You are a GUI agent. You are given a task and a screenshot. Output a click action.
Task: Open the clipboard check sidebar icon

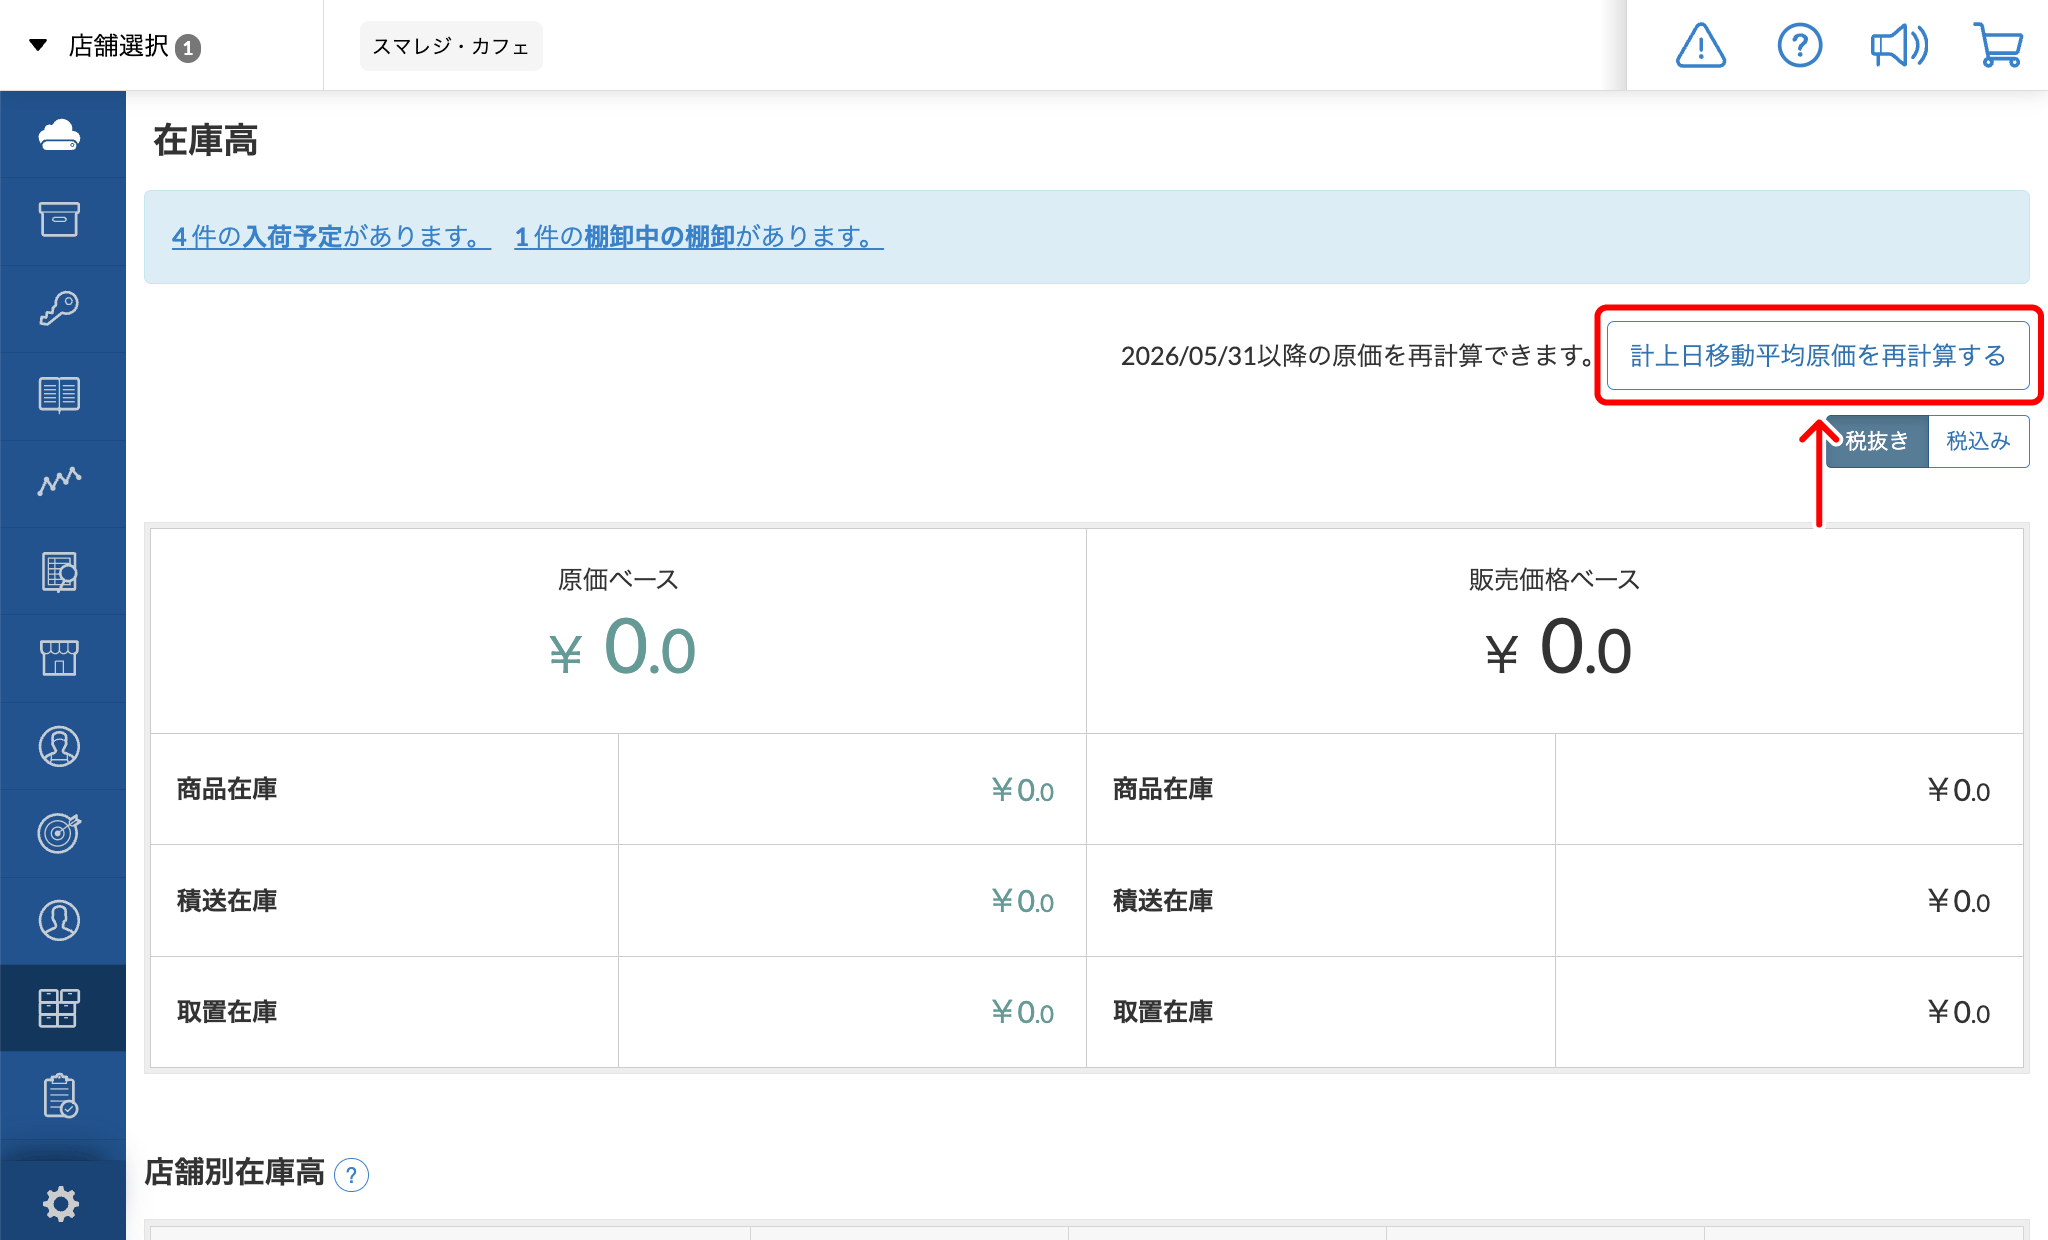point(60,1096)
